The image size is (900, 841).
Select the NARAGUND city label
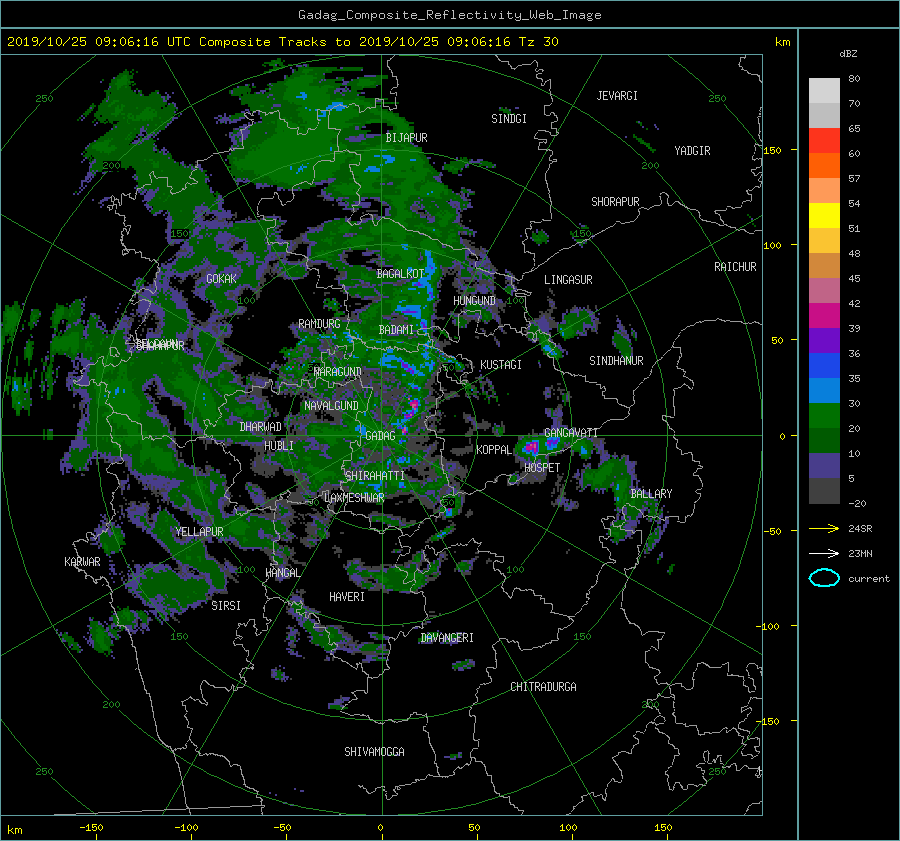338,372
